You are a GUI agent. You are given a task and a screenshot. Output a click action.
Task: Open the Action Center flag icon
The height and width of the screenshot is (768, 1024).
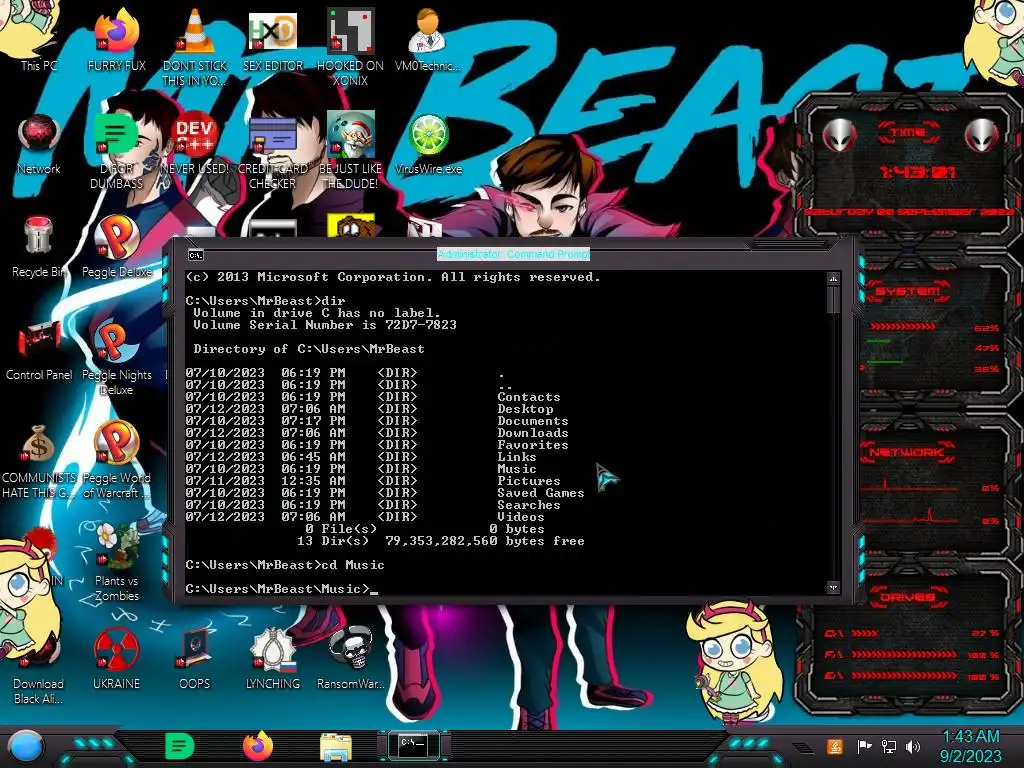tap(864, 747)
